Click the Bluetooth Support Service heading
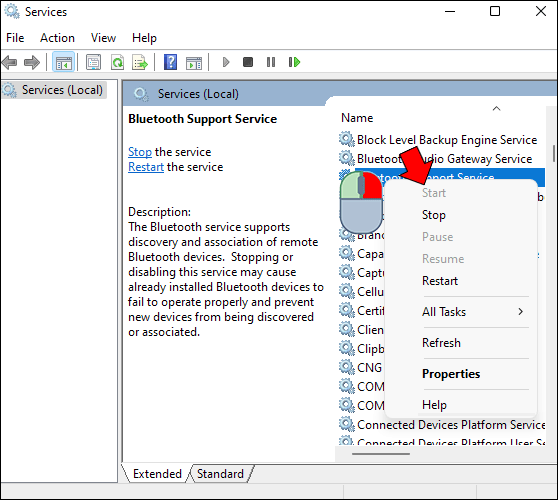558x500 pixels. [x=202, y=119]
